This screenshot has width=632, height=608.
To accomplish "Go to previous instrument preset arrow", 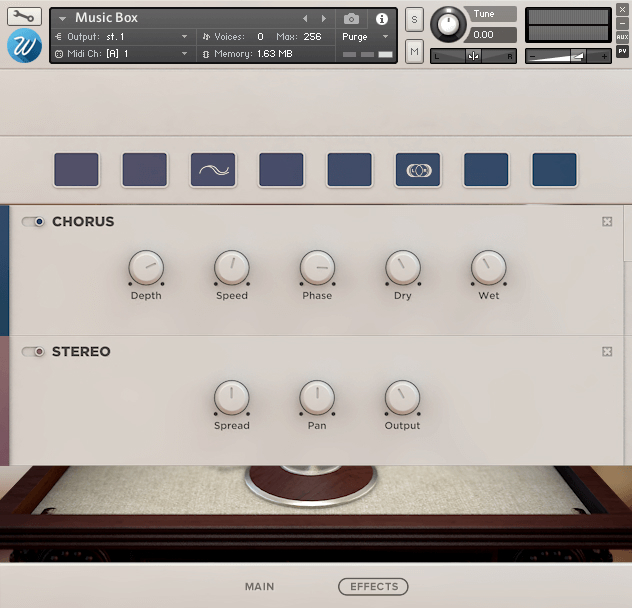I will (x=305, y=19).
